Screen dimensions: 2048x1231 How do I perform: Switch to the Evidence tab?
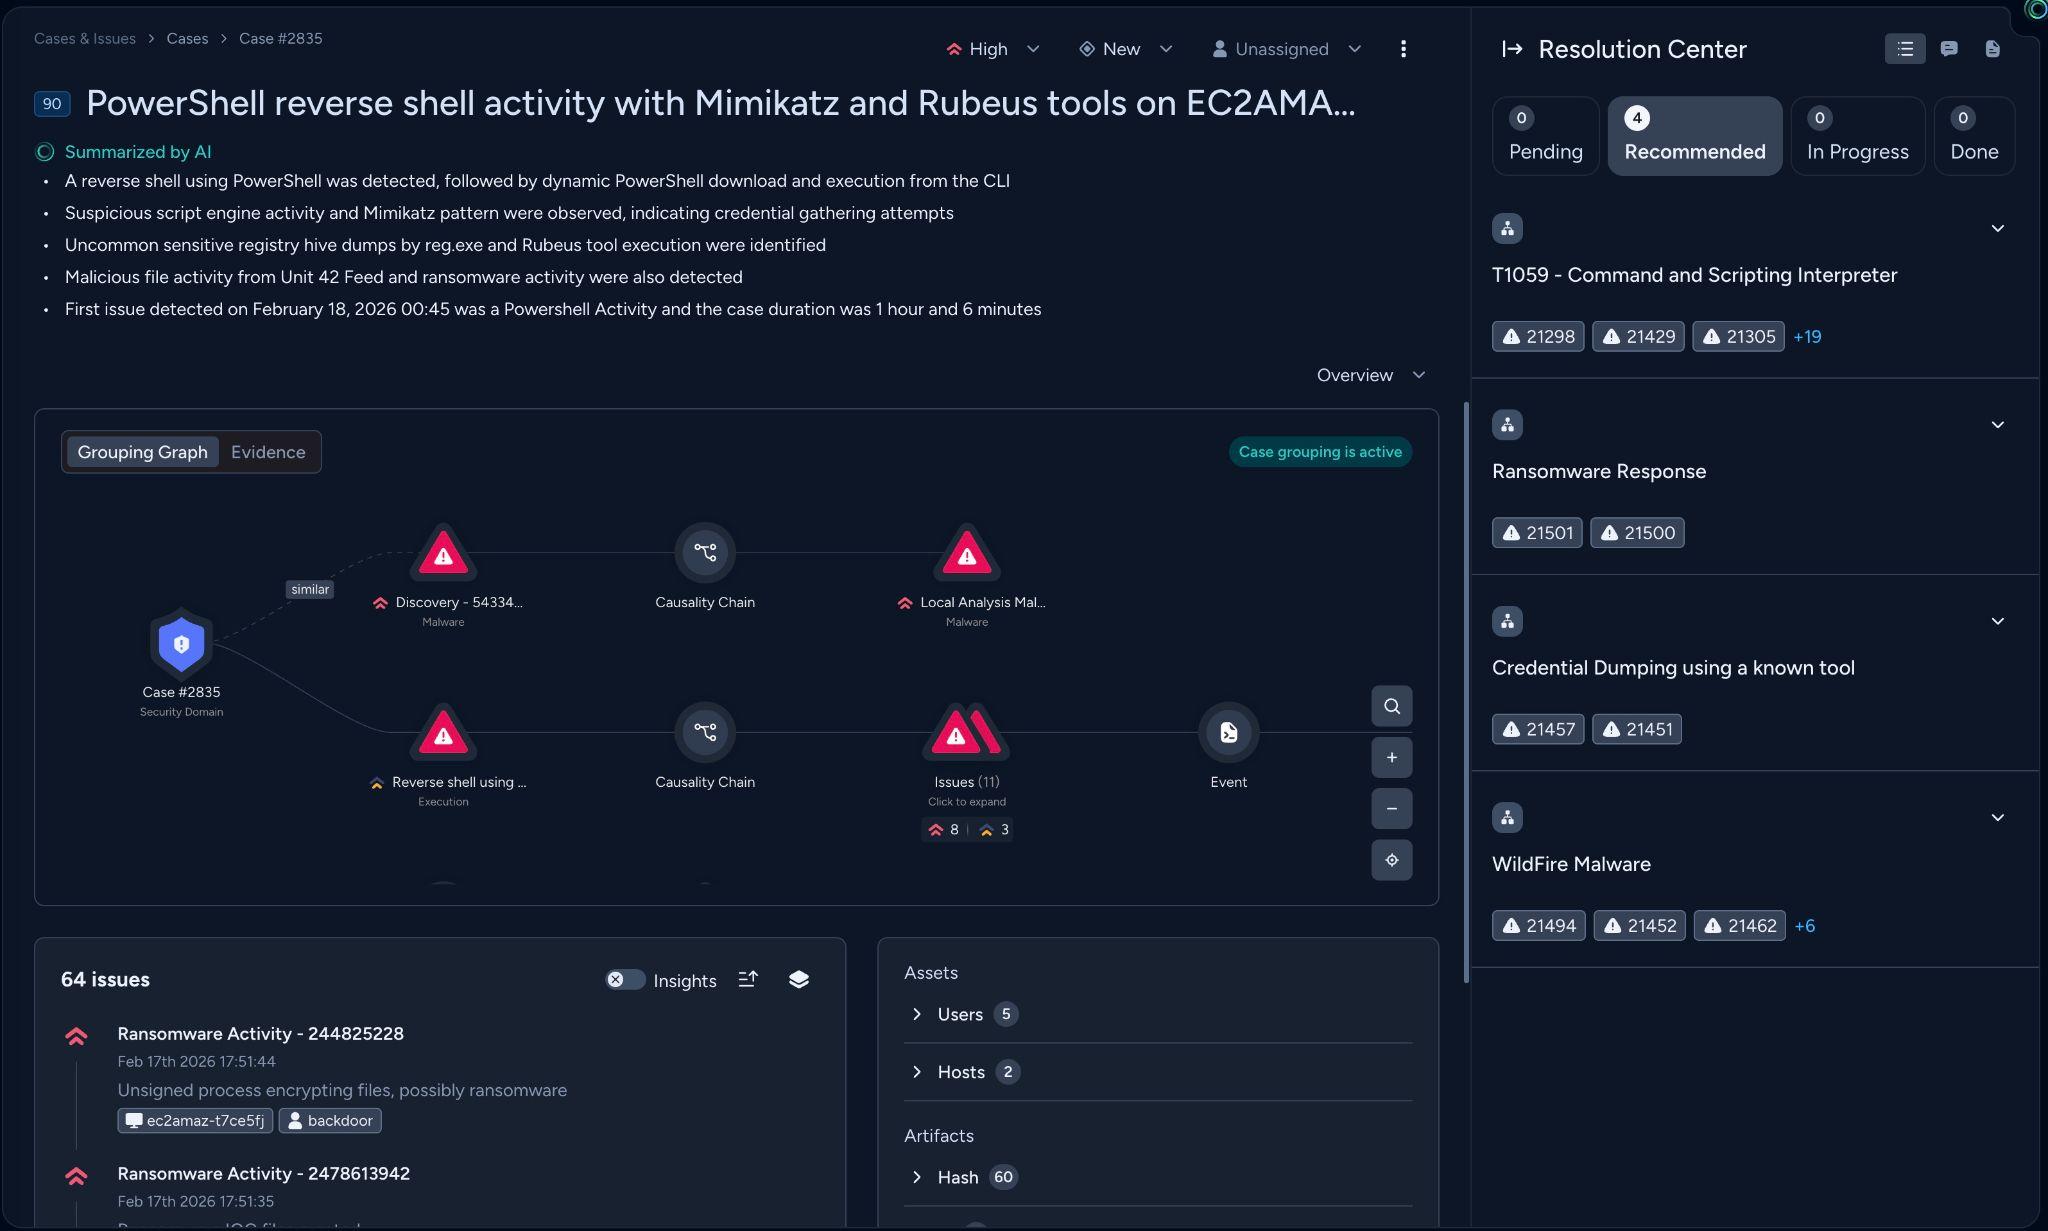(x=267, y=452)
